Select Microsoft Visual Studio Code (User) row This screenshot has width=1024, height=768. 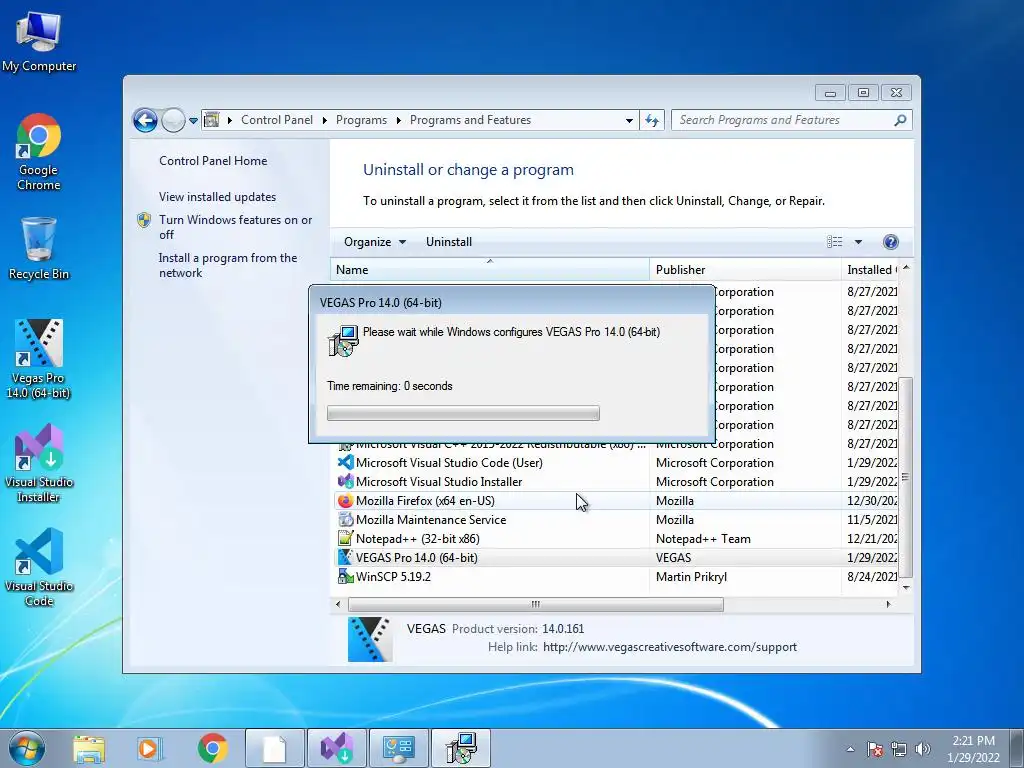coord(616,463)
